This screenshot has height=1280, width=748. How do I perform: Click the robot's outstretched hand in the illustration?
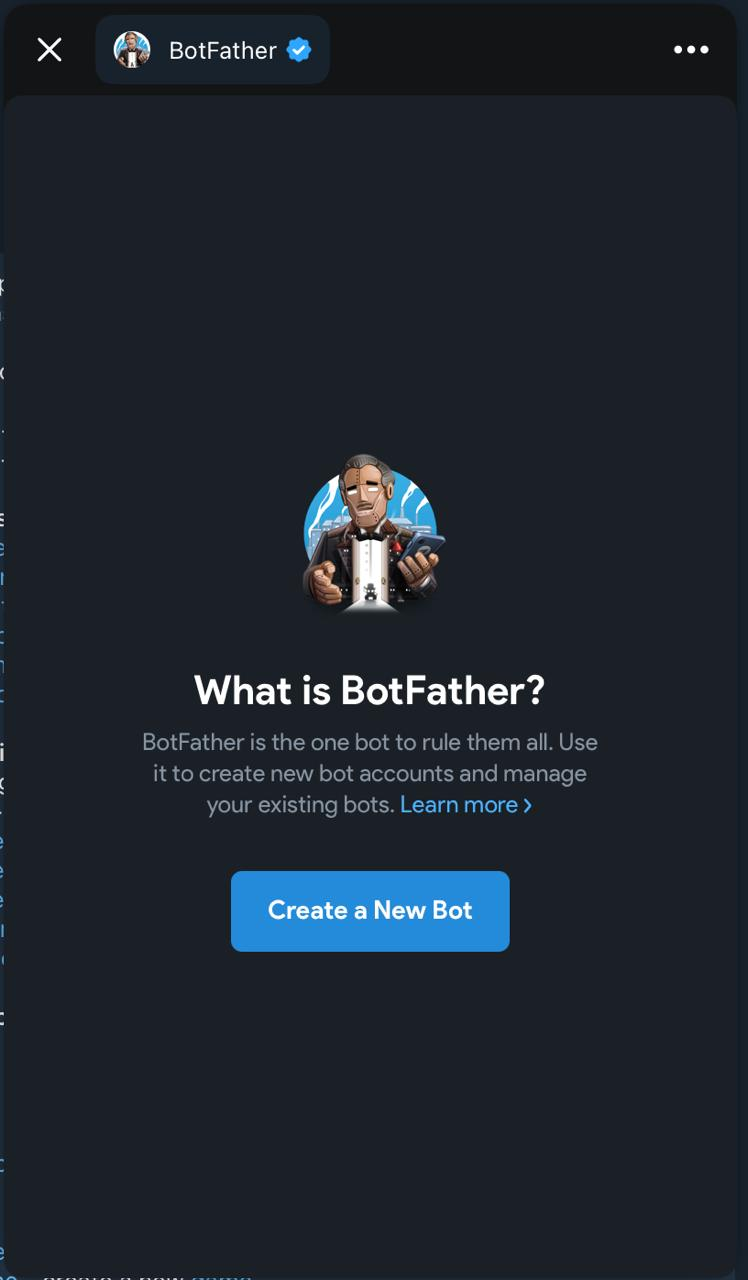click(x=326, y=581)
